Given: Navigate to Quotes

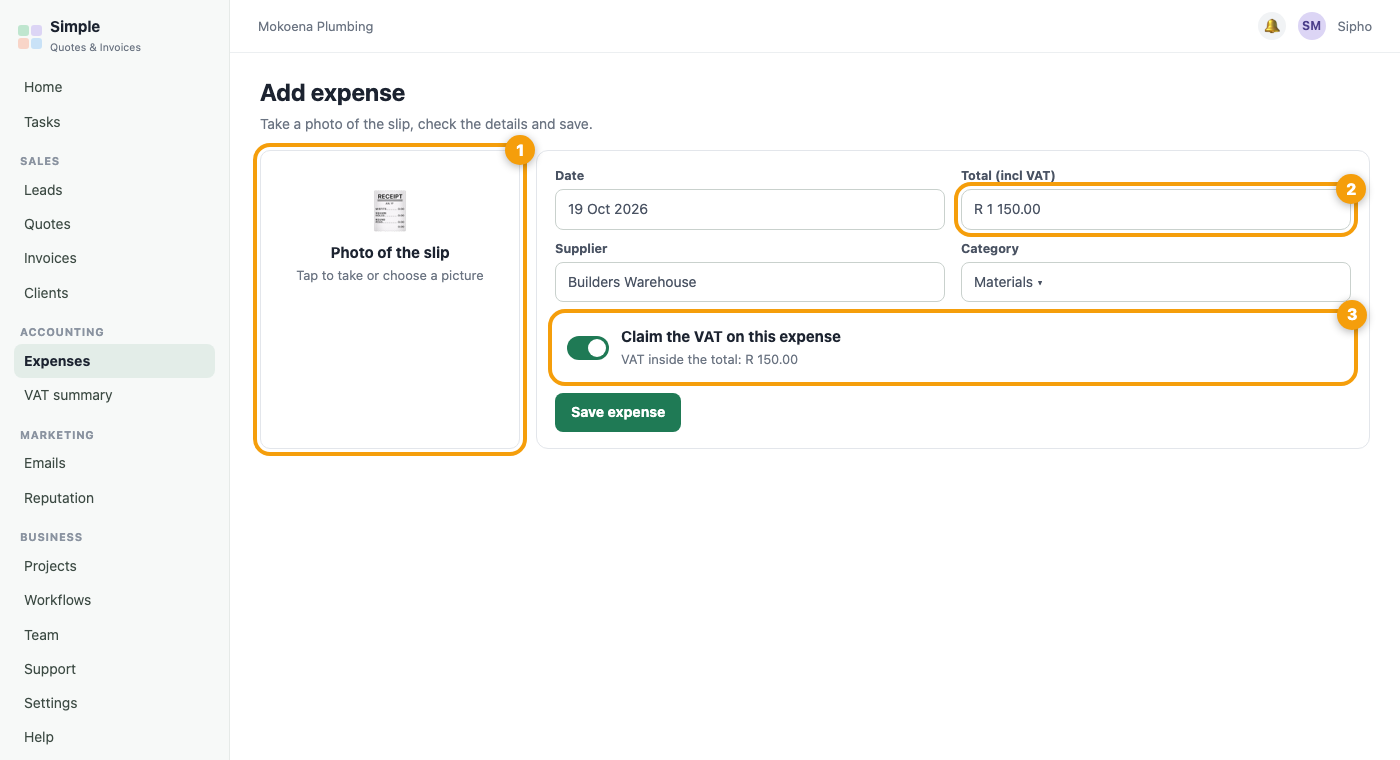Looking at the screenshot, I should (x=114, y=224).
